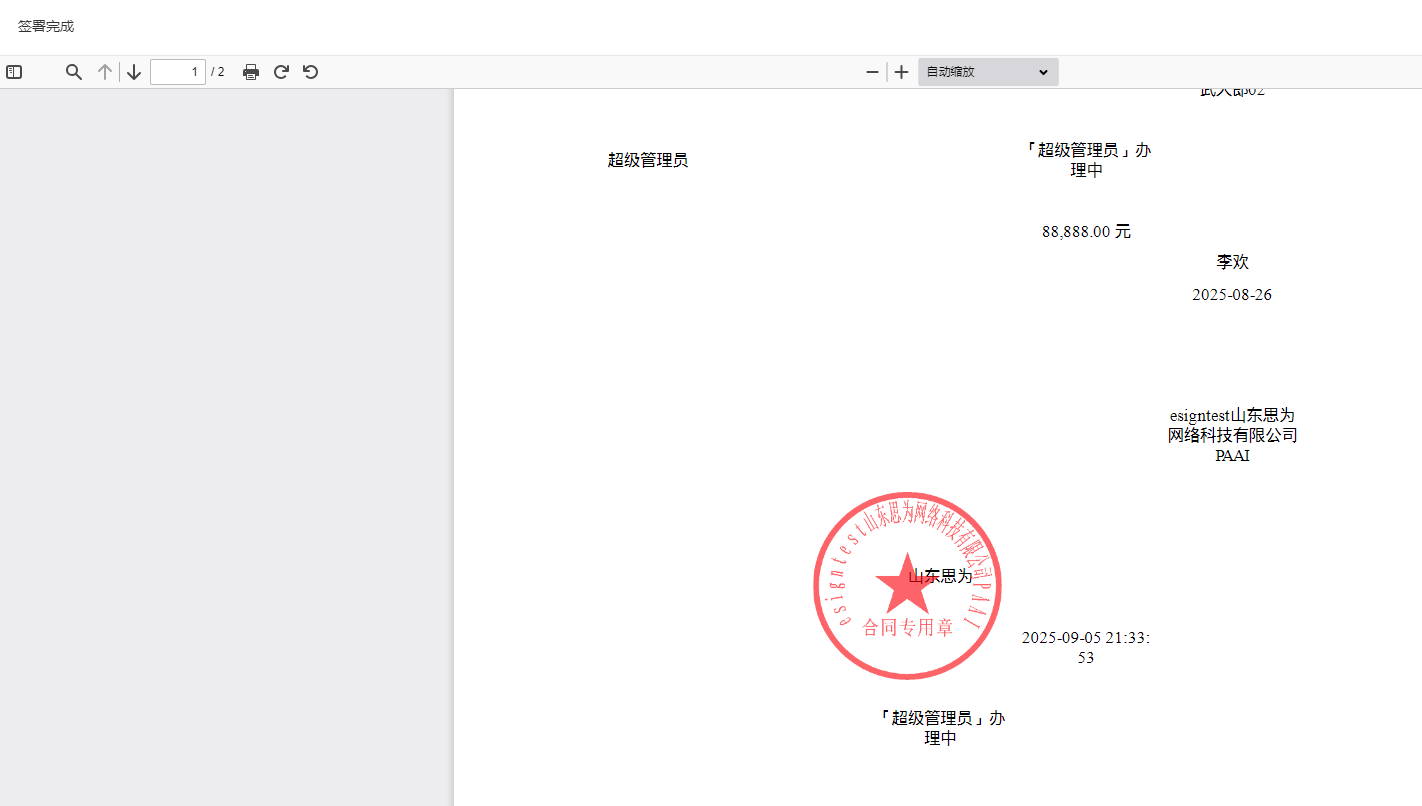Open the find-in-document search tool

click(x=74, y=72)
